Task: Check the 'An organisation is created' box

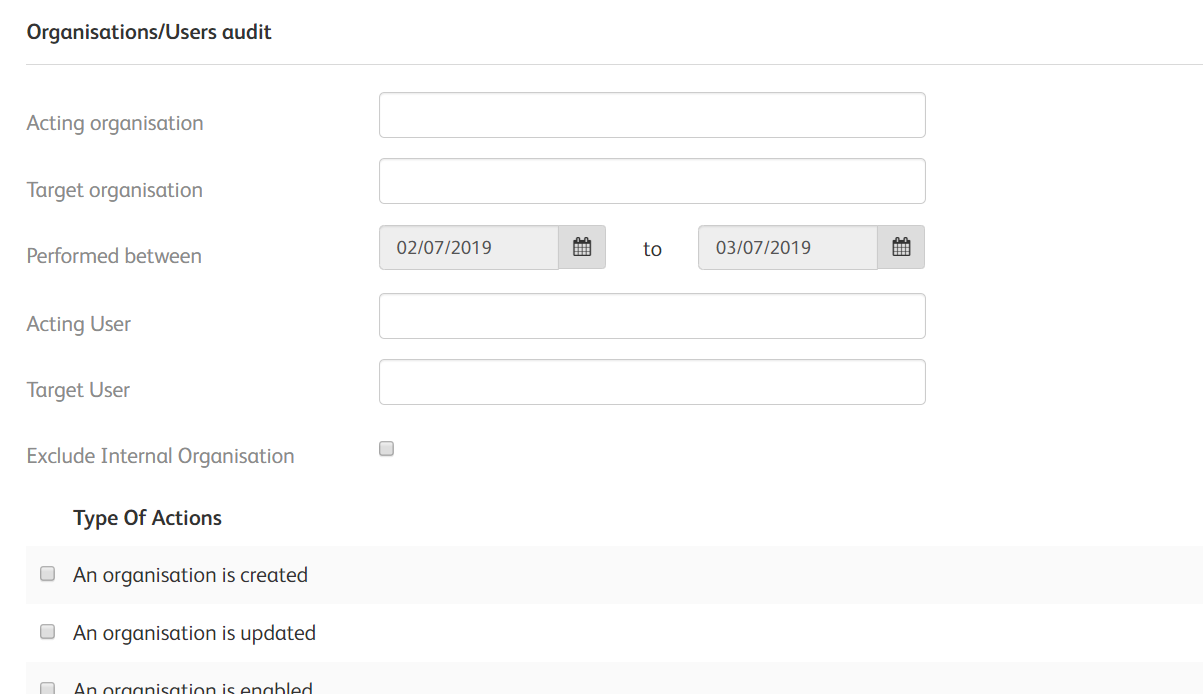Action: (47, 574)
